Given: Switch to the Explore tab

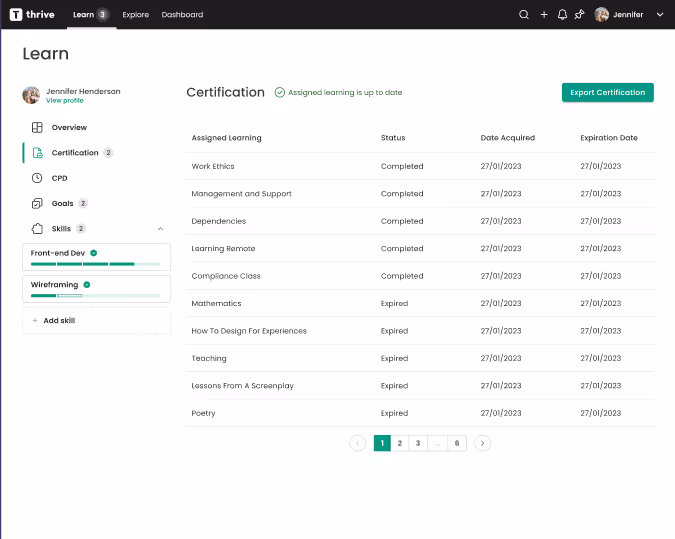Looking at the screenshot, I should click(x=135, y=15).
